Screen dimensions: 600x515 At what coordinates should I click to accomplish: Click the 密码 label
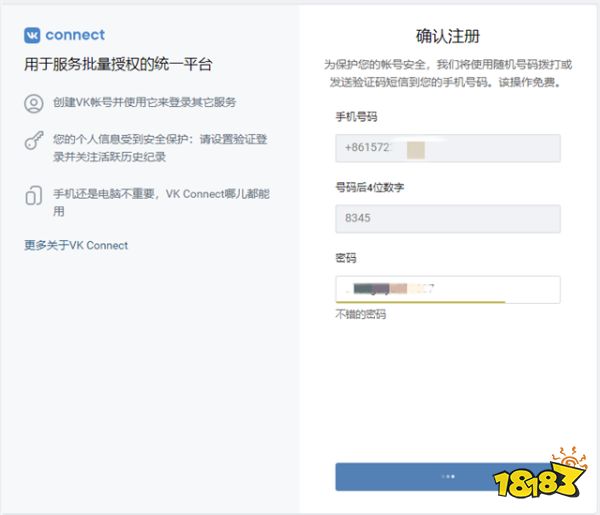tap(346, 258)
